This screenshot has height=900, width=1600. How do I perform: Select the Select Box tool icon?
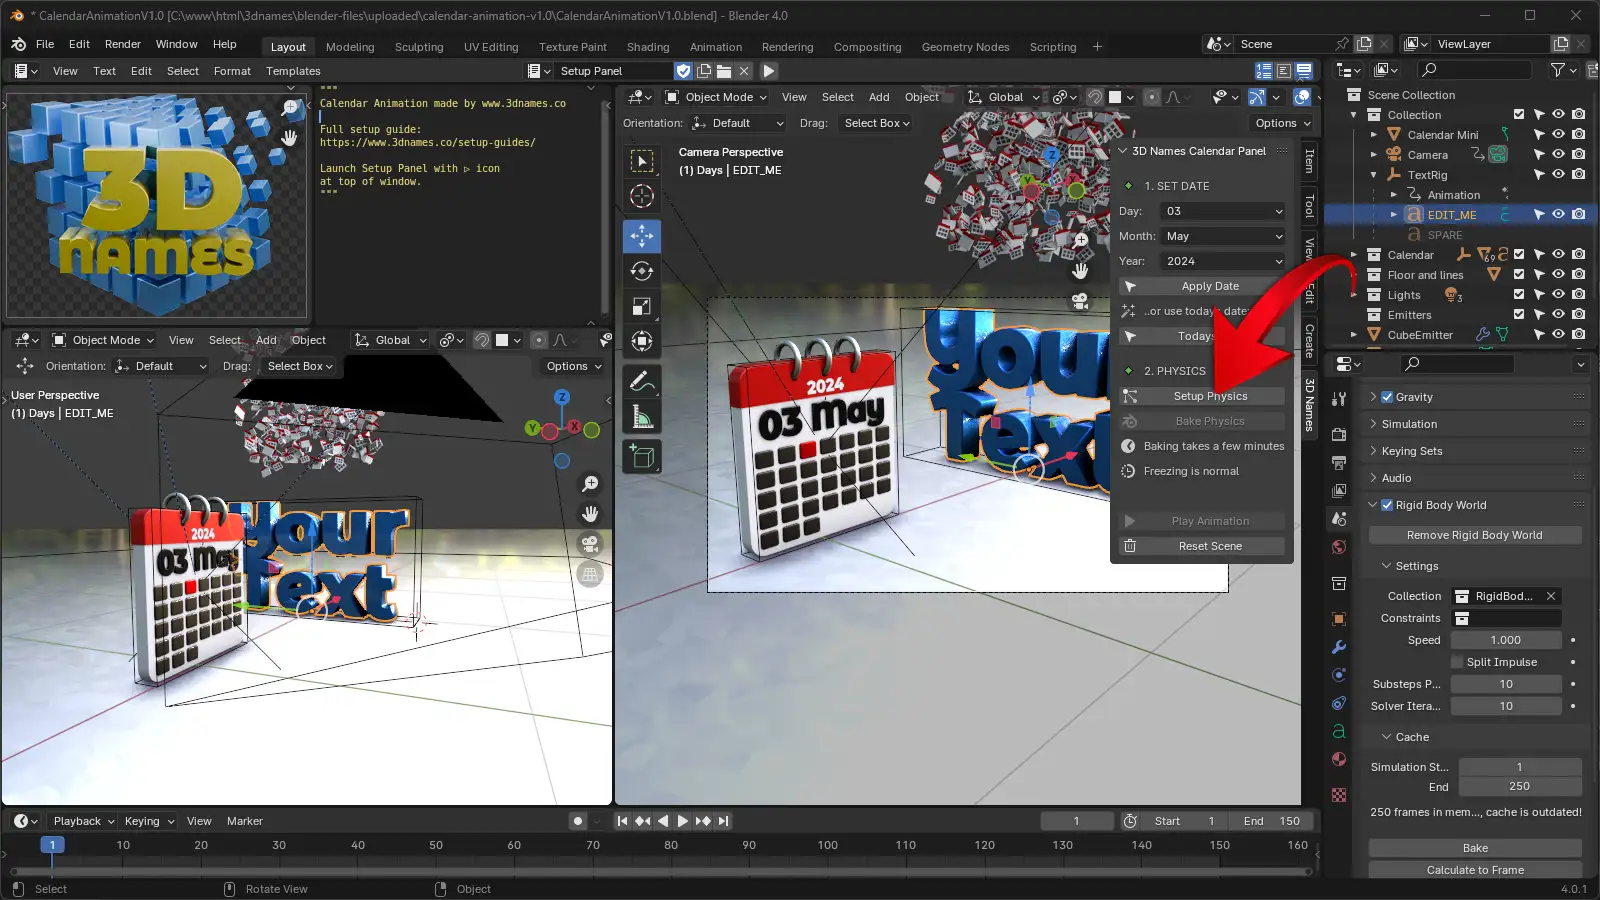point(642,160)
